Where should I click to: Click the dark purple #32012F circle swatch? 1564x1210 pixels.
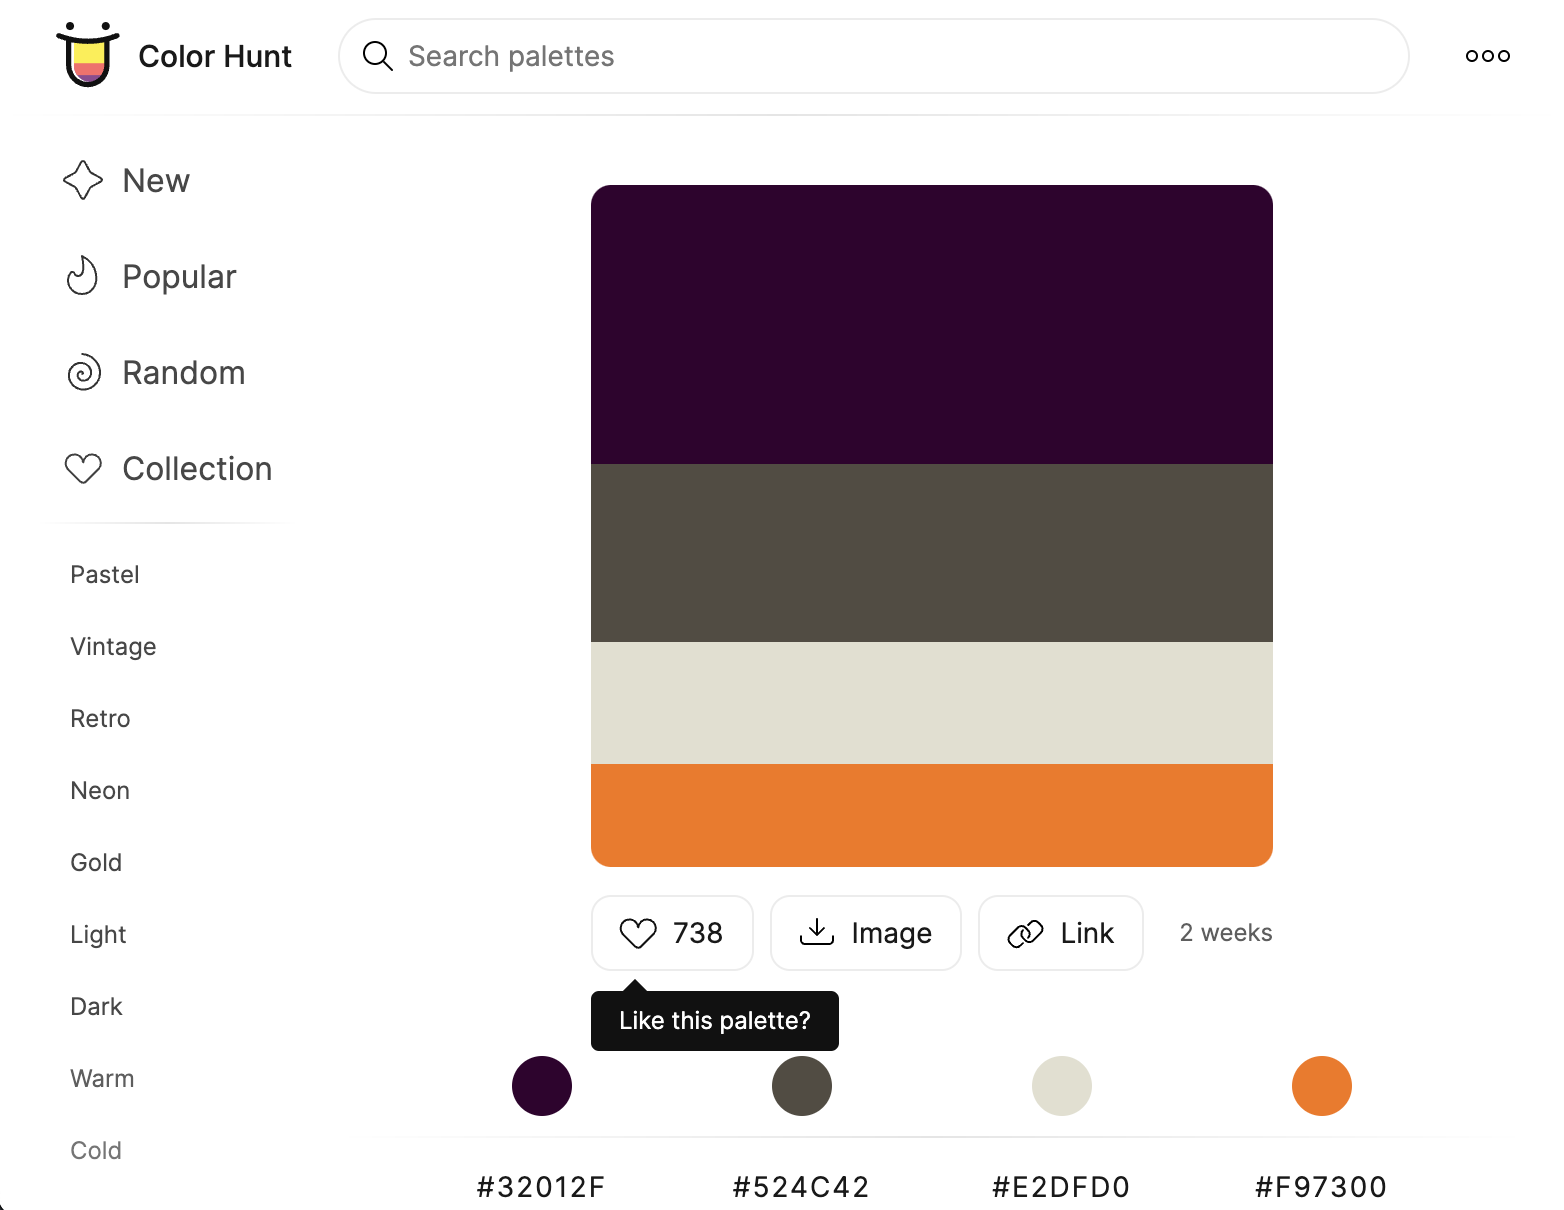pyautogui.click(x=542, y=1086)
